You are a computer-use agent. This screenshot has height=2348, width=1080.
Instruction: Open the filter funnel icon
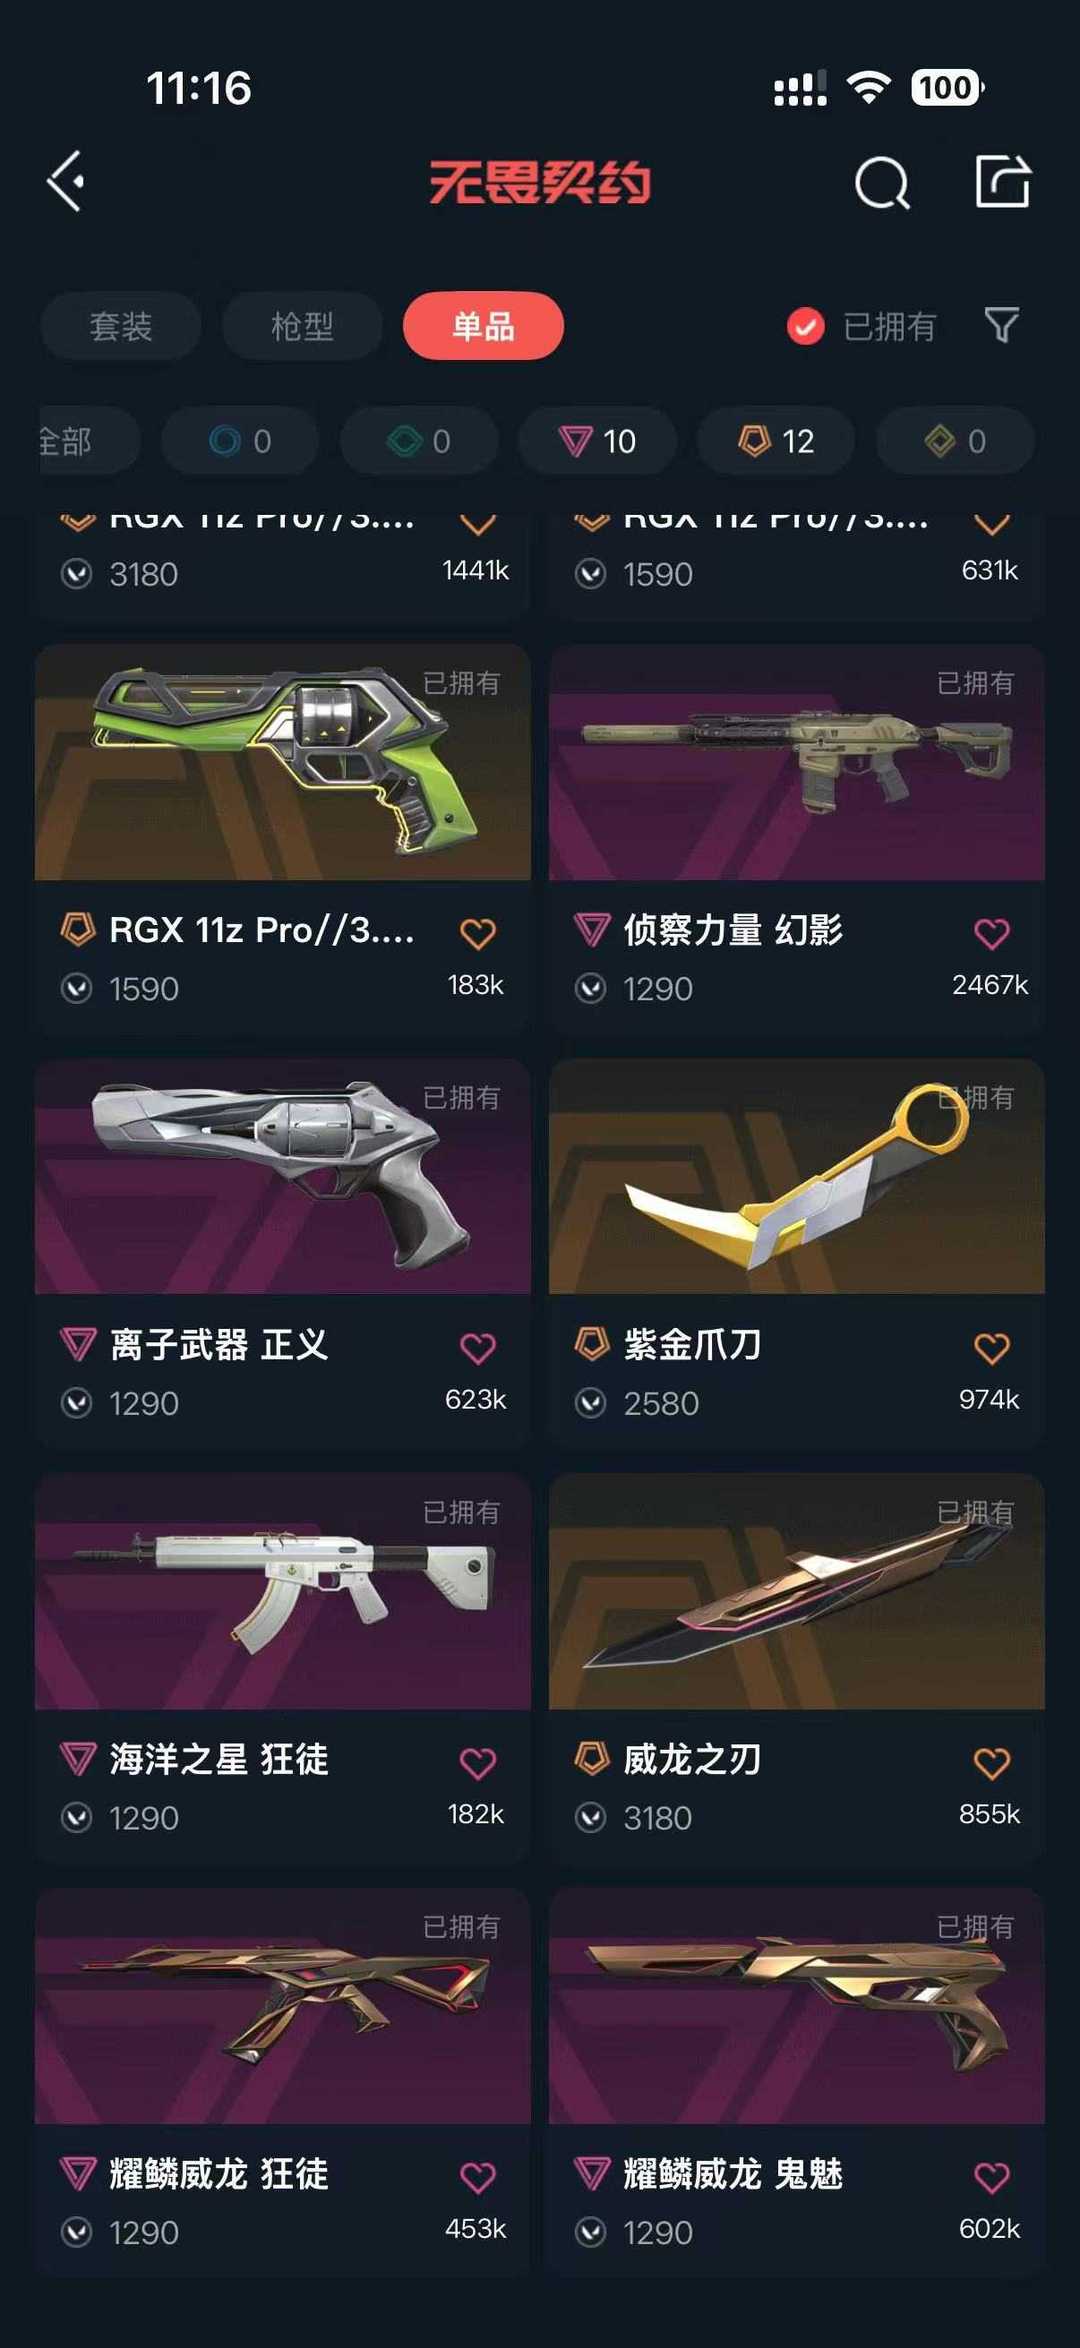[x=1001, y=325]
